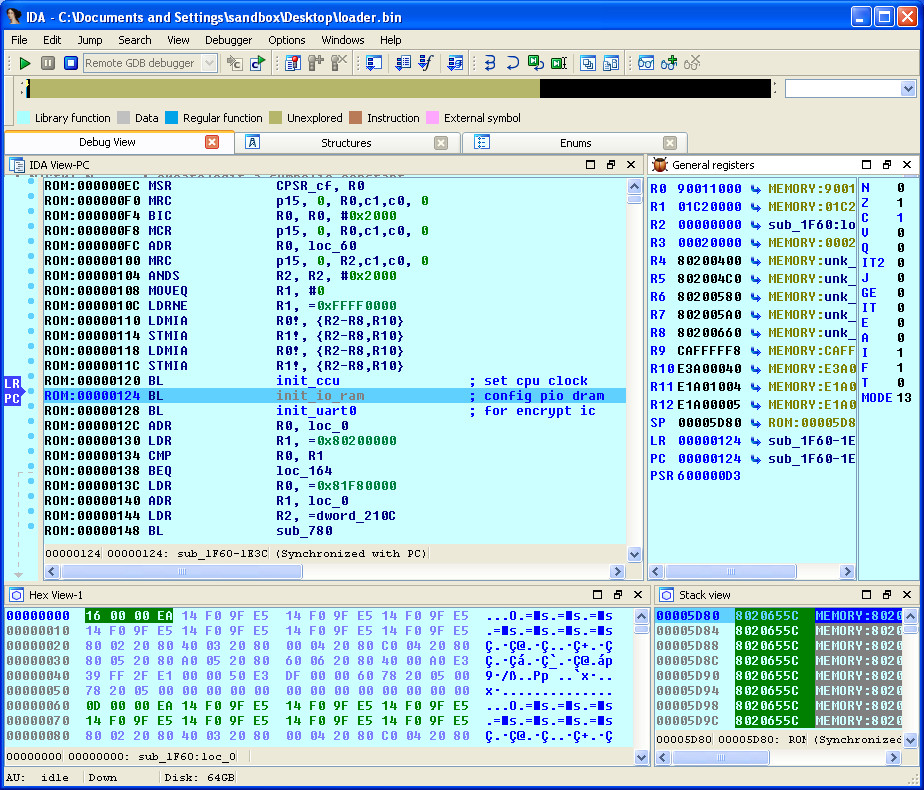Close the General registers panel
924x790 pixels.
coord(907,165)
